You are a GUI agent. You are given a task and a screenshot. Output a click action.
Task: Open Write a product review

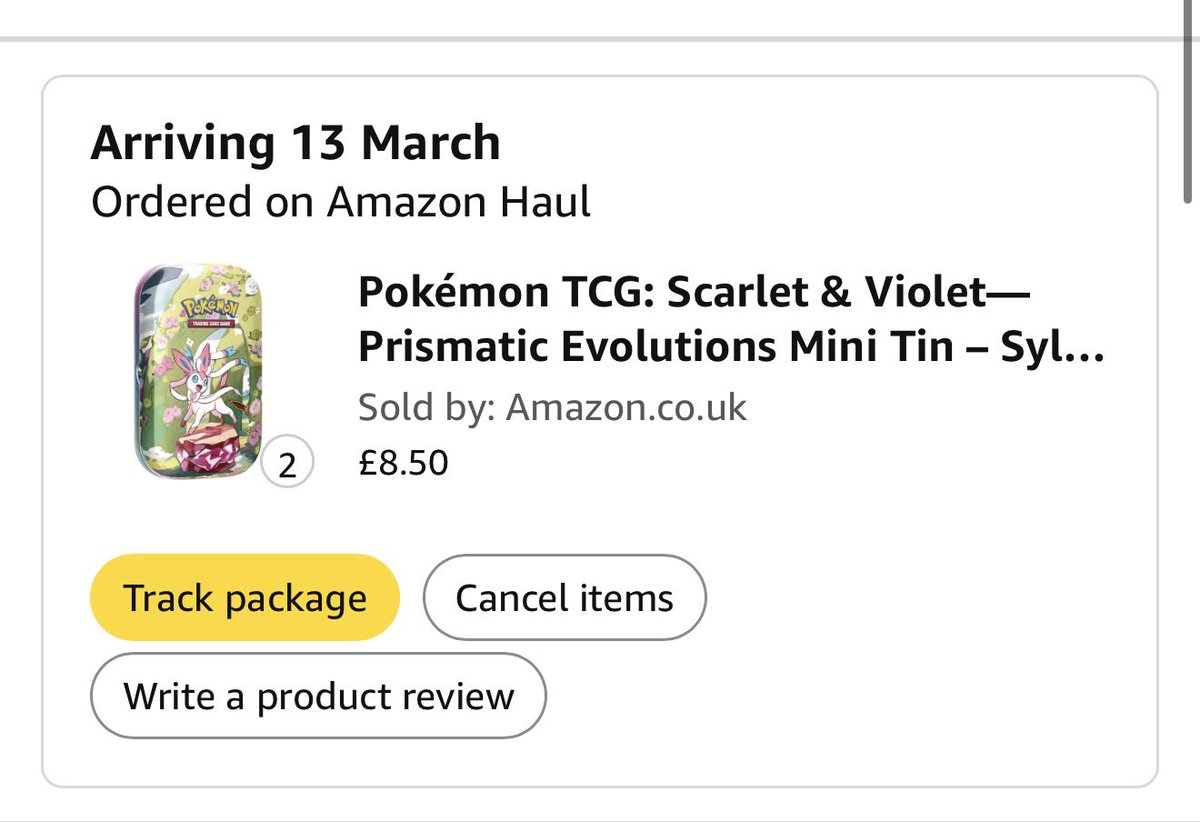318,695
